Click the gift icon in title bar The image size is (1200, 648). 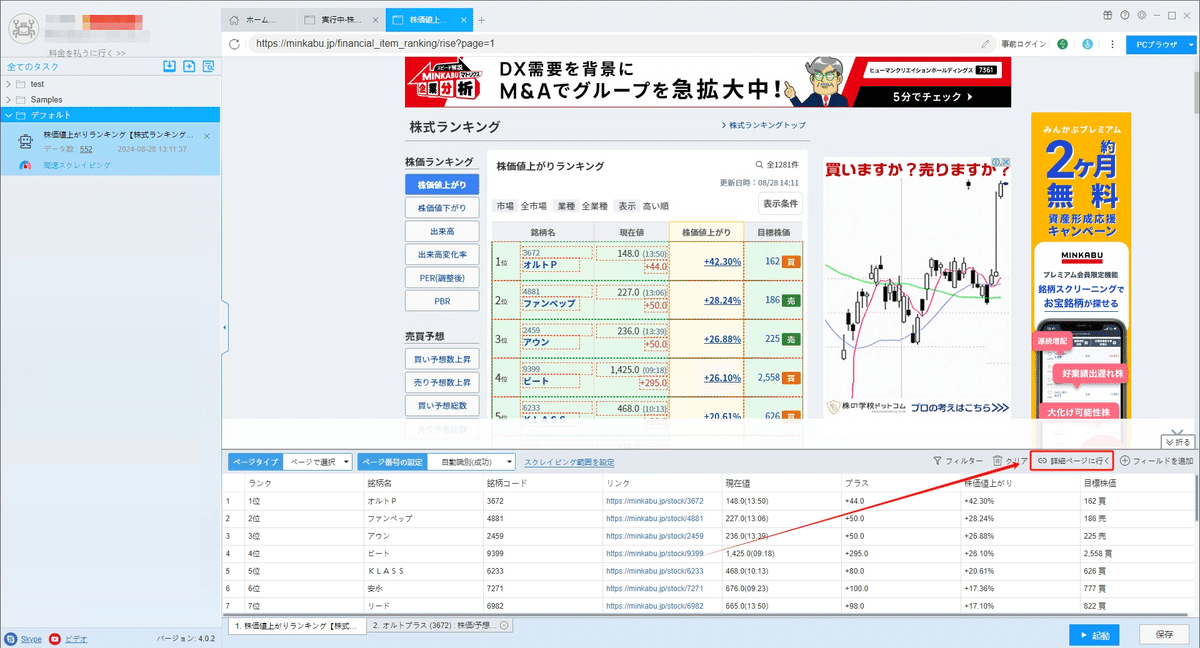[x=1108, y=14]
